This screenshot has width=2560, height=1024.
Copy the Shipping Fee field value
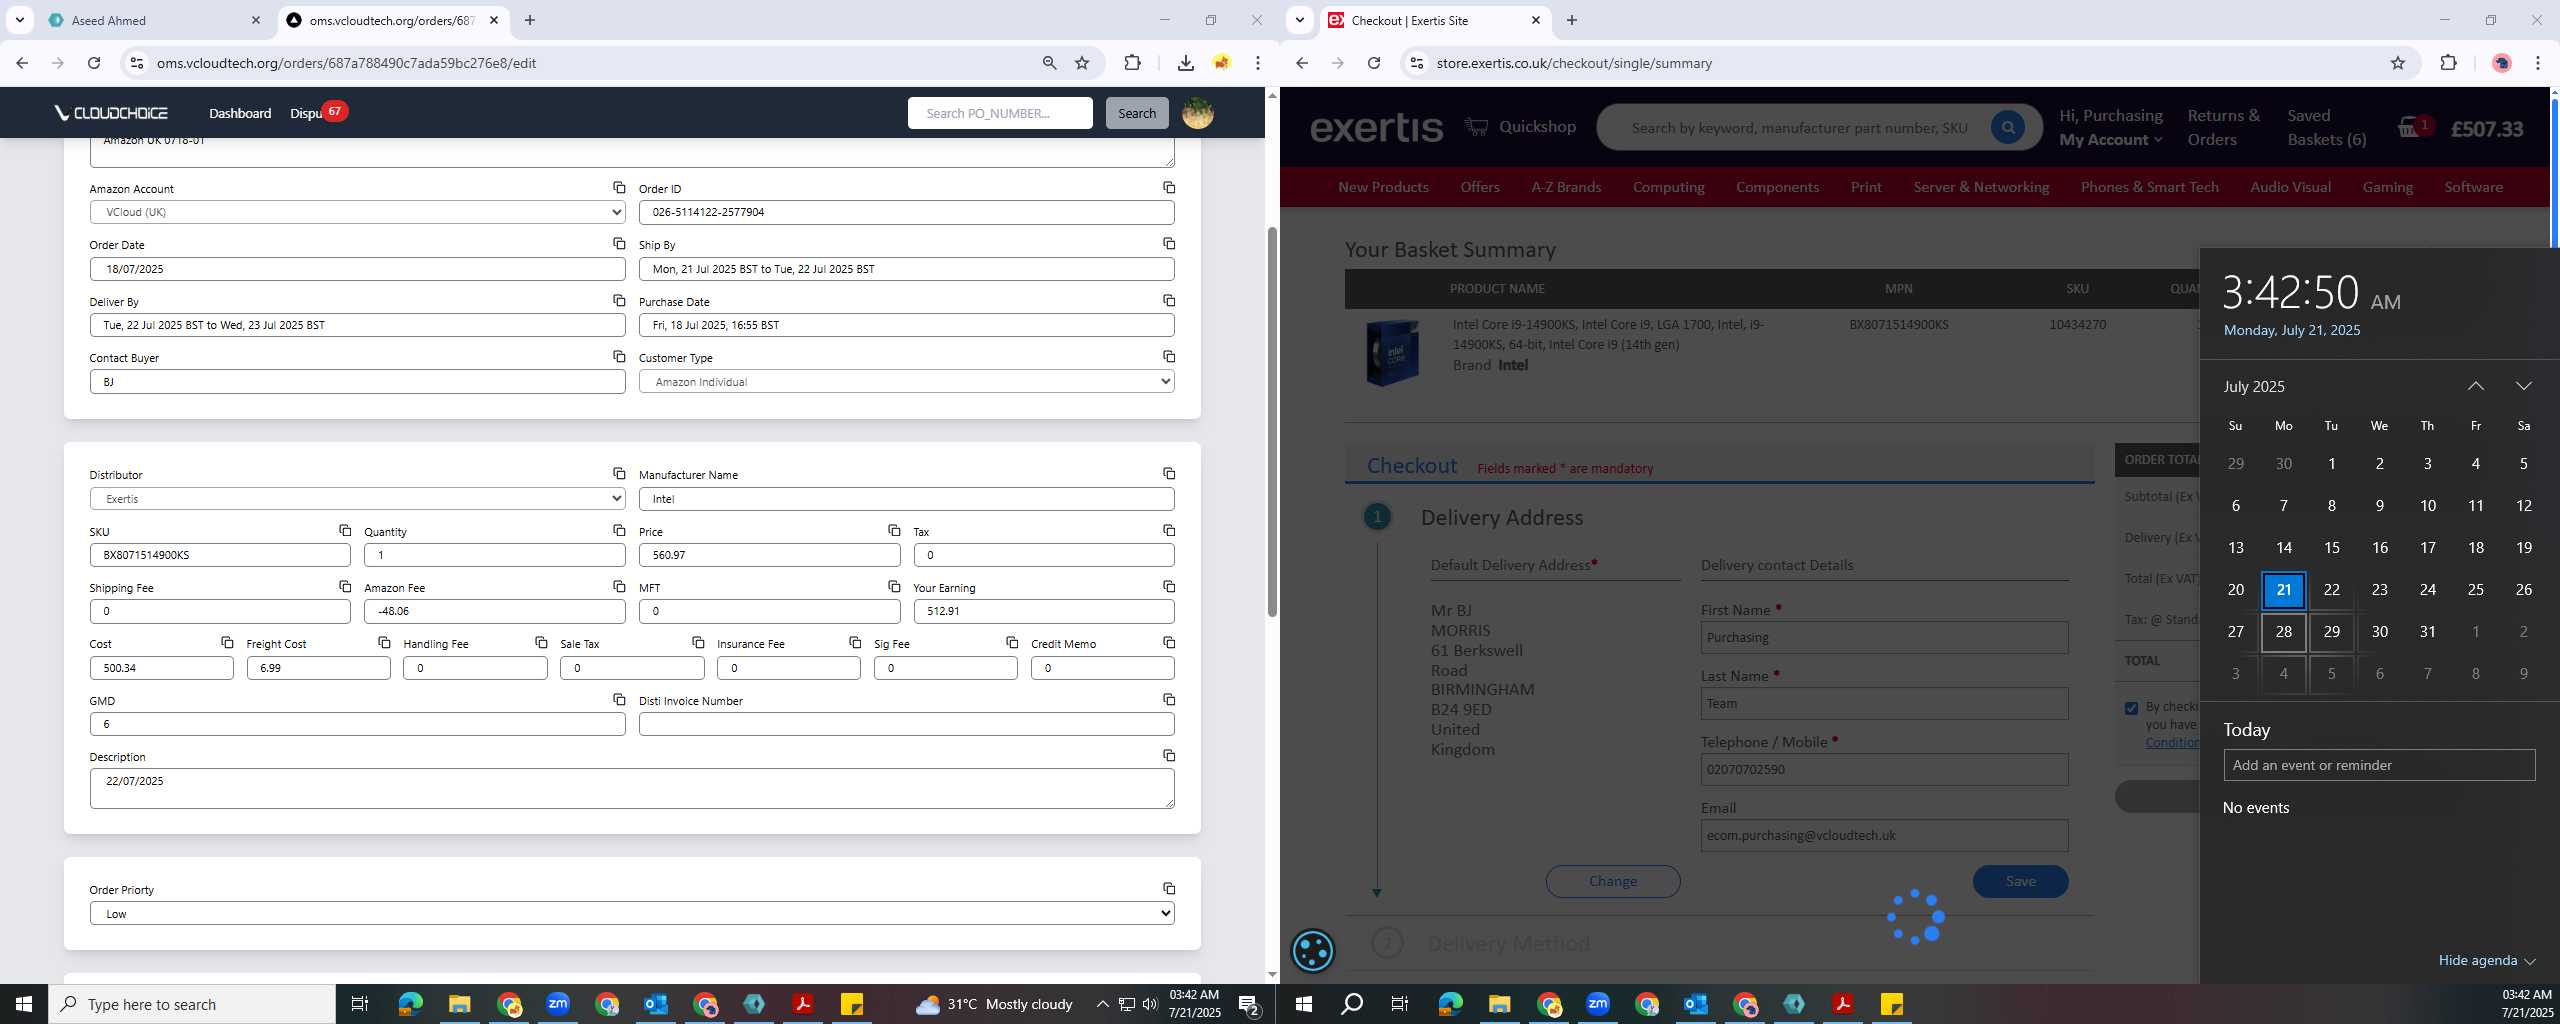tap(344, 587)
